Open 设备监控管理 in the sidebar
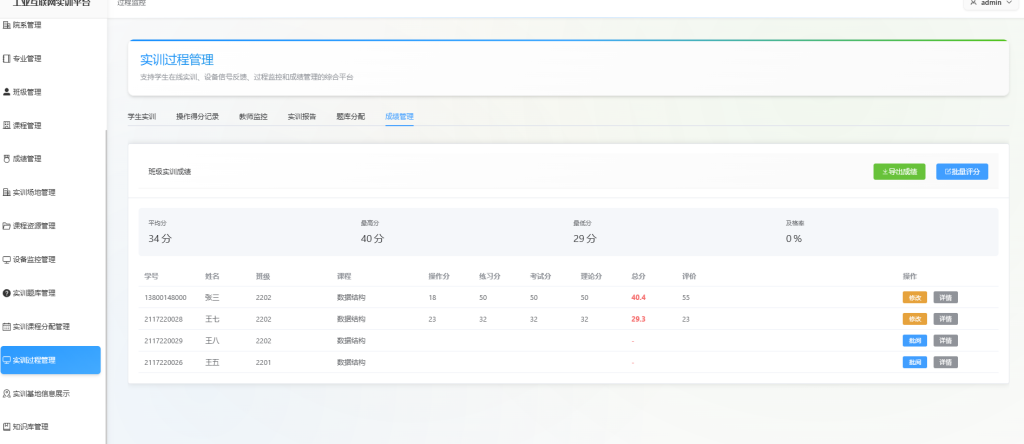Image resolution: width=1024 pixels, height=444 pixels. click(34, 259)
